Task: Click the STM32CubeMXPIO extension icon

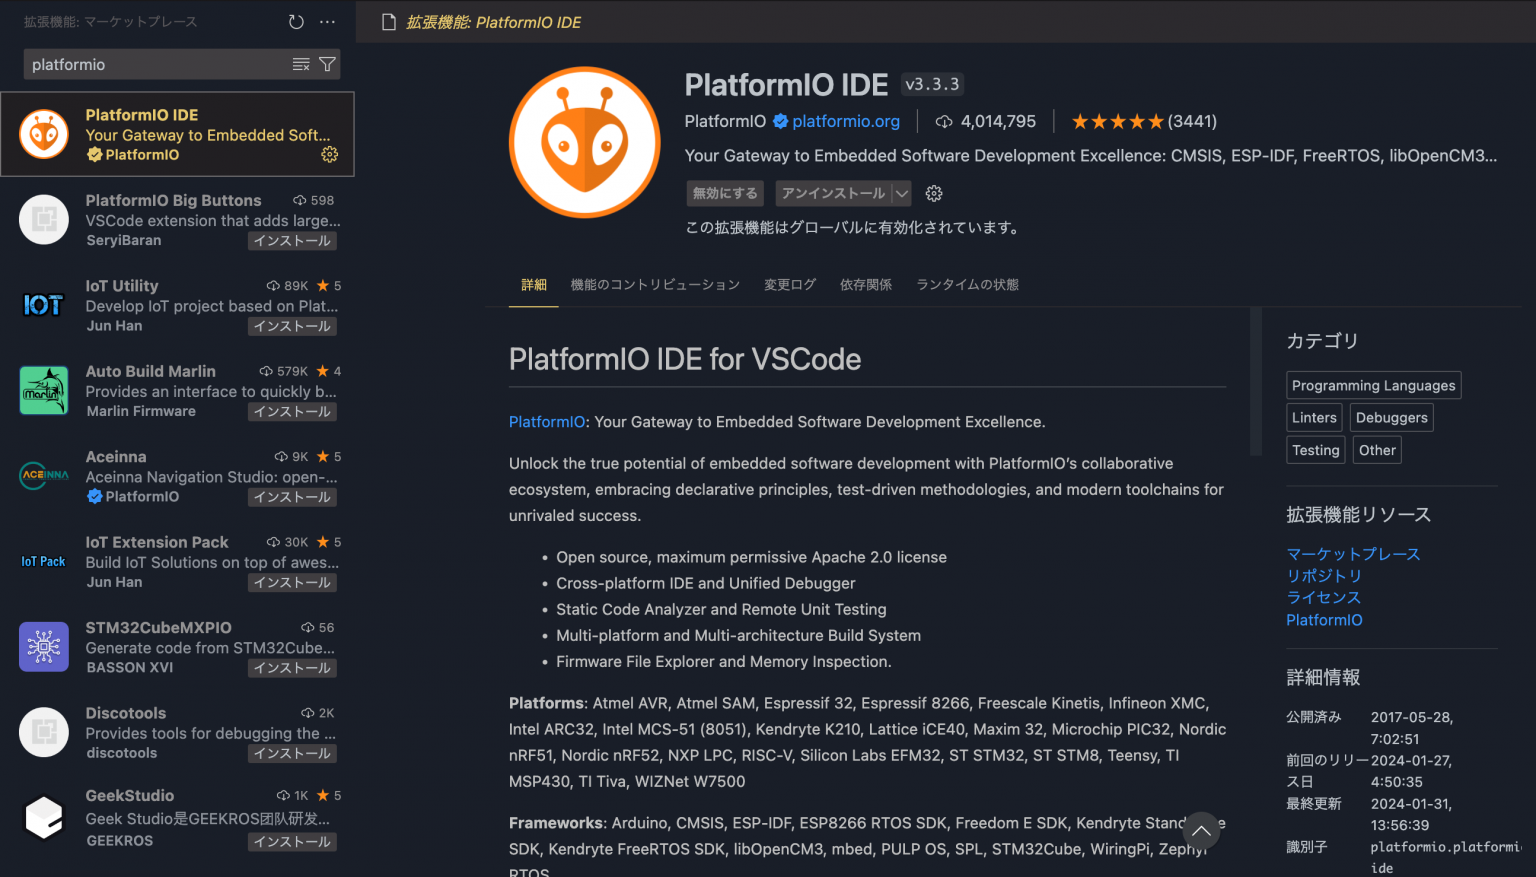Action: click(x=43, y=646)
